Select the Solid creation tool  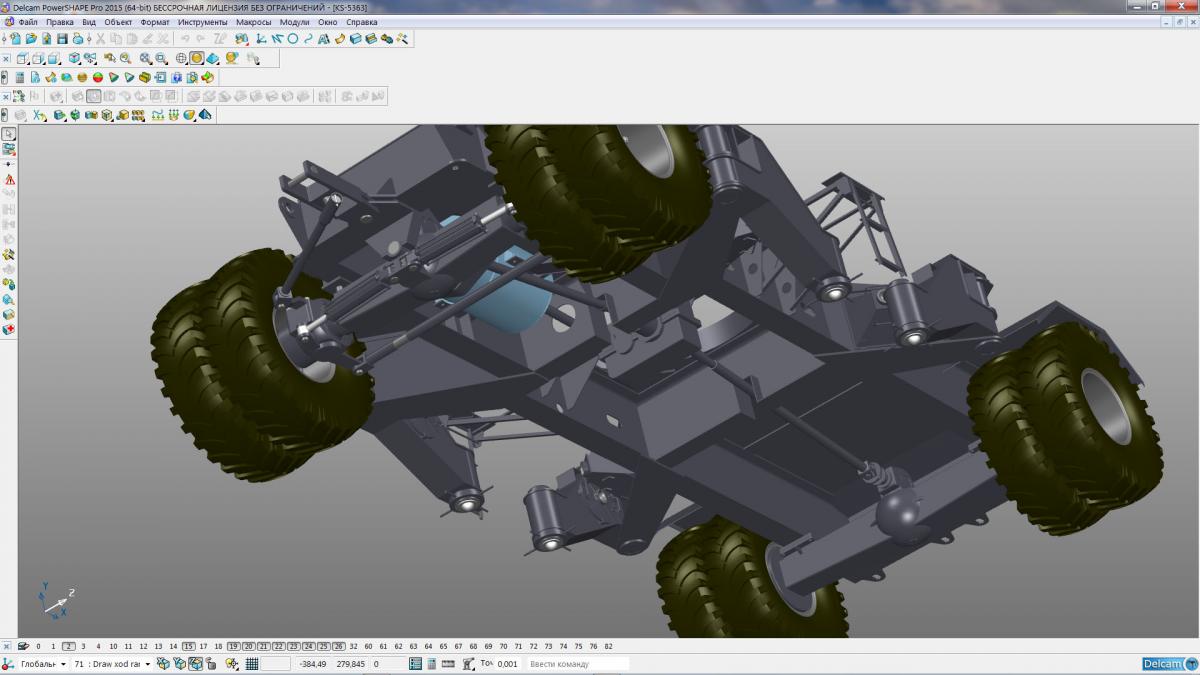coord(355,39)
